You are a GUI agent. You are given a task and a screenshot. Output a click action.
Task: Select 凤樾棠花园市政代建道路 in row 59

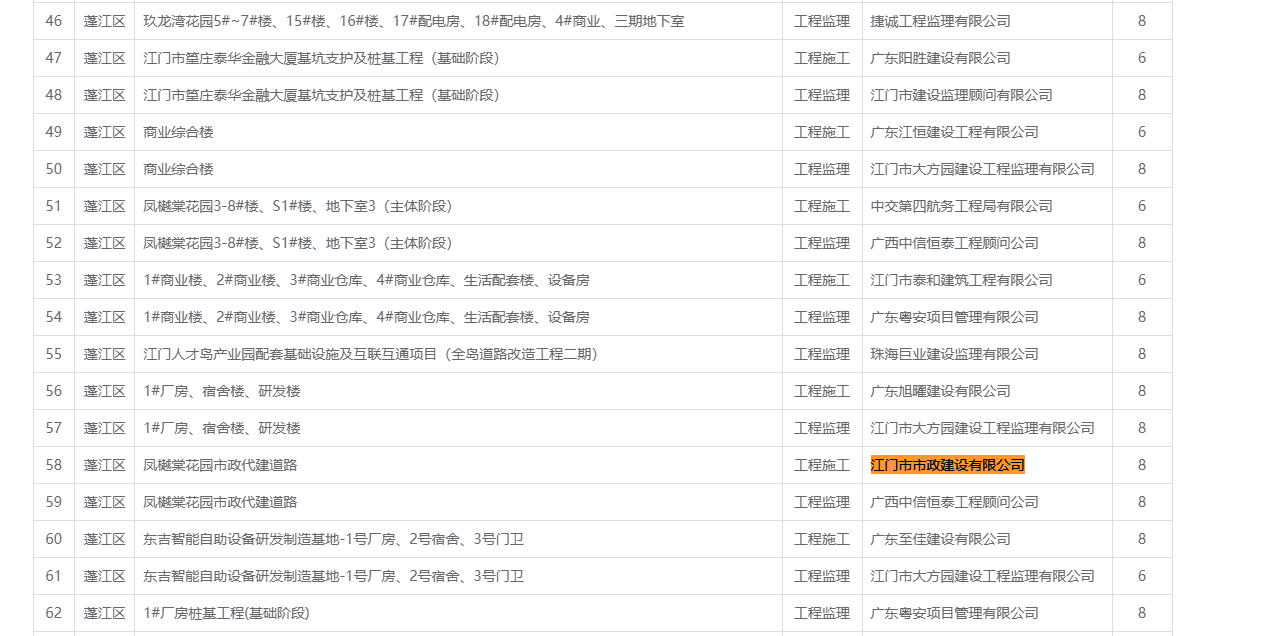(220, 502)
